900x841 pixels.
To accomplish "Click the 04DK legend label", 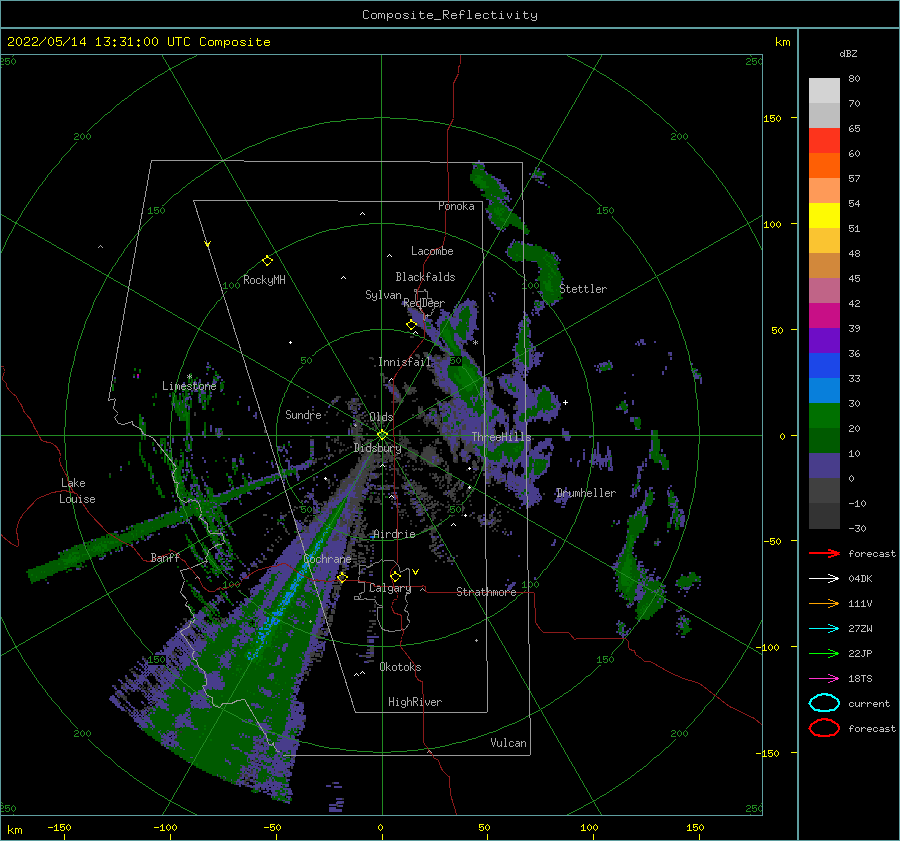I will pos(860,579).
